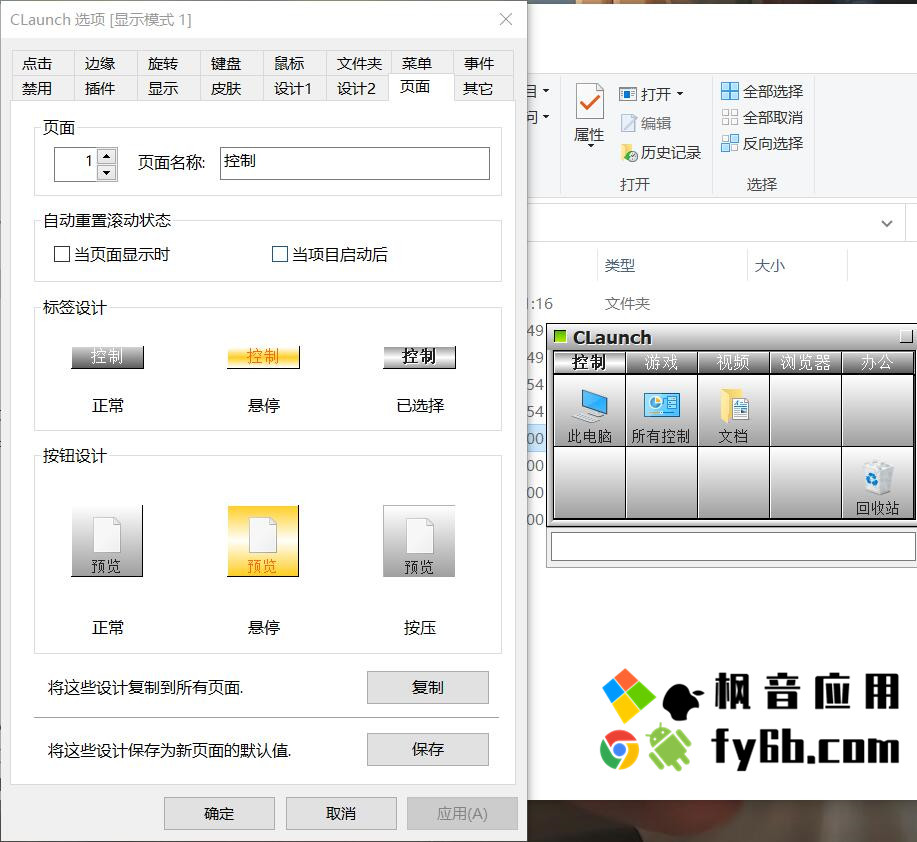Confirm with the 确定 button
This screenshot has width=917, height=842.
click(219, 813)
